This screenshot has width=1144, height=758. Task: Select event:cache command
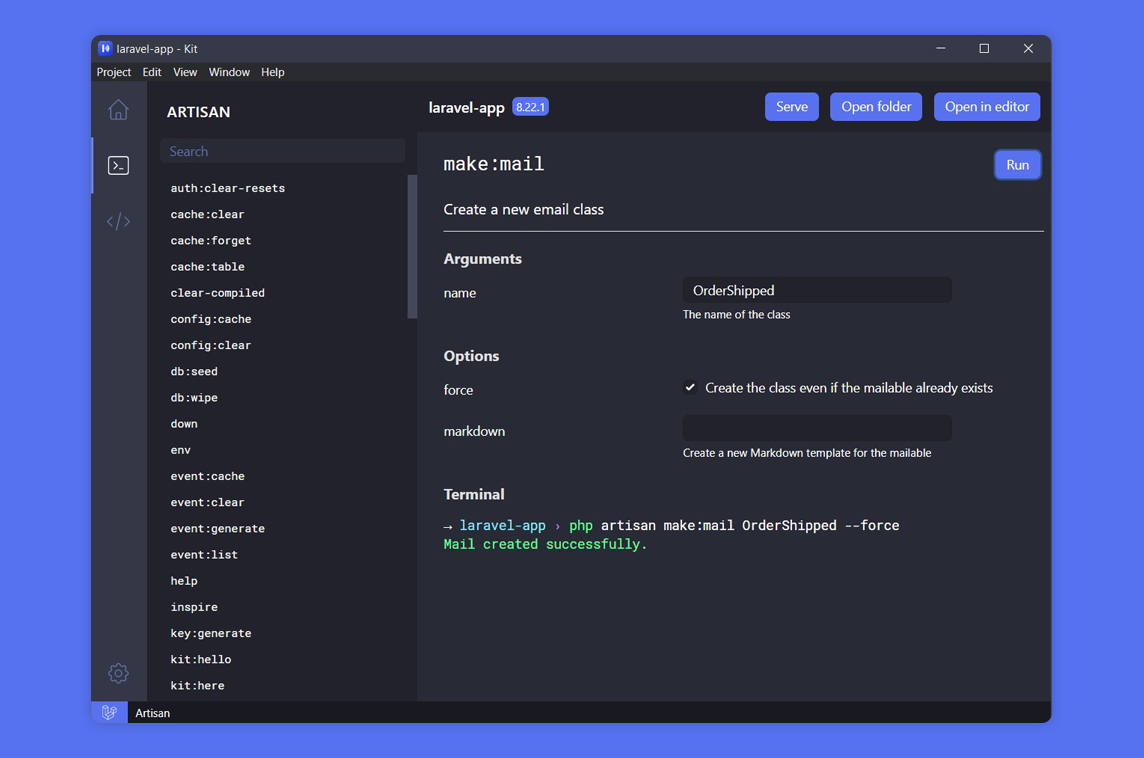click(207, 476)
